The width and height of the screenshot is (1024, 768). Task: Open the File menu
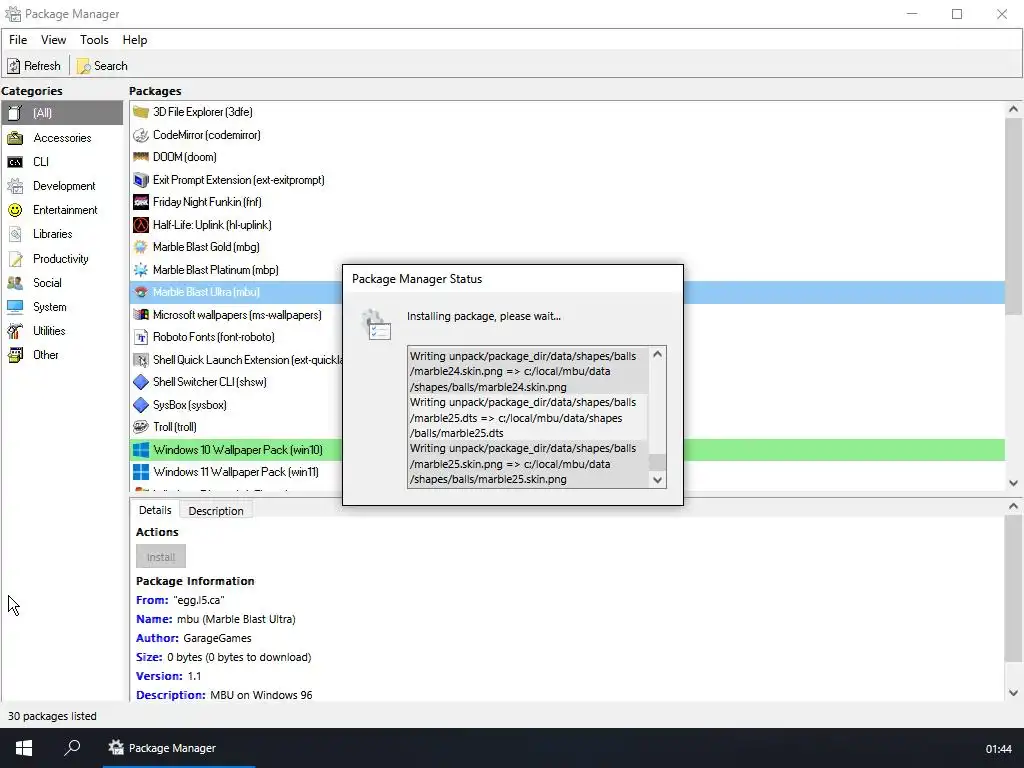[x=18, y=40]
